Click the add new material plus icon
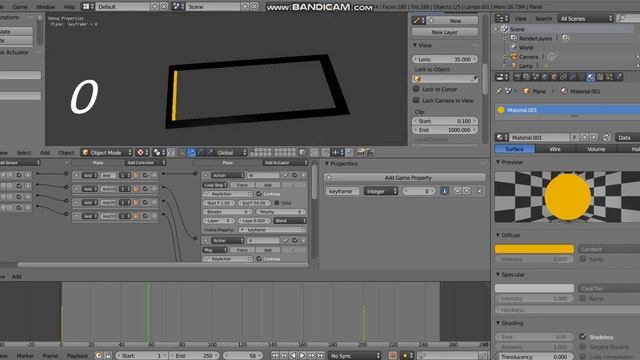Viewport: 640px width, 360px height. coord(584,138)
